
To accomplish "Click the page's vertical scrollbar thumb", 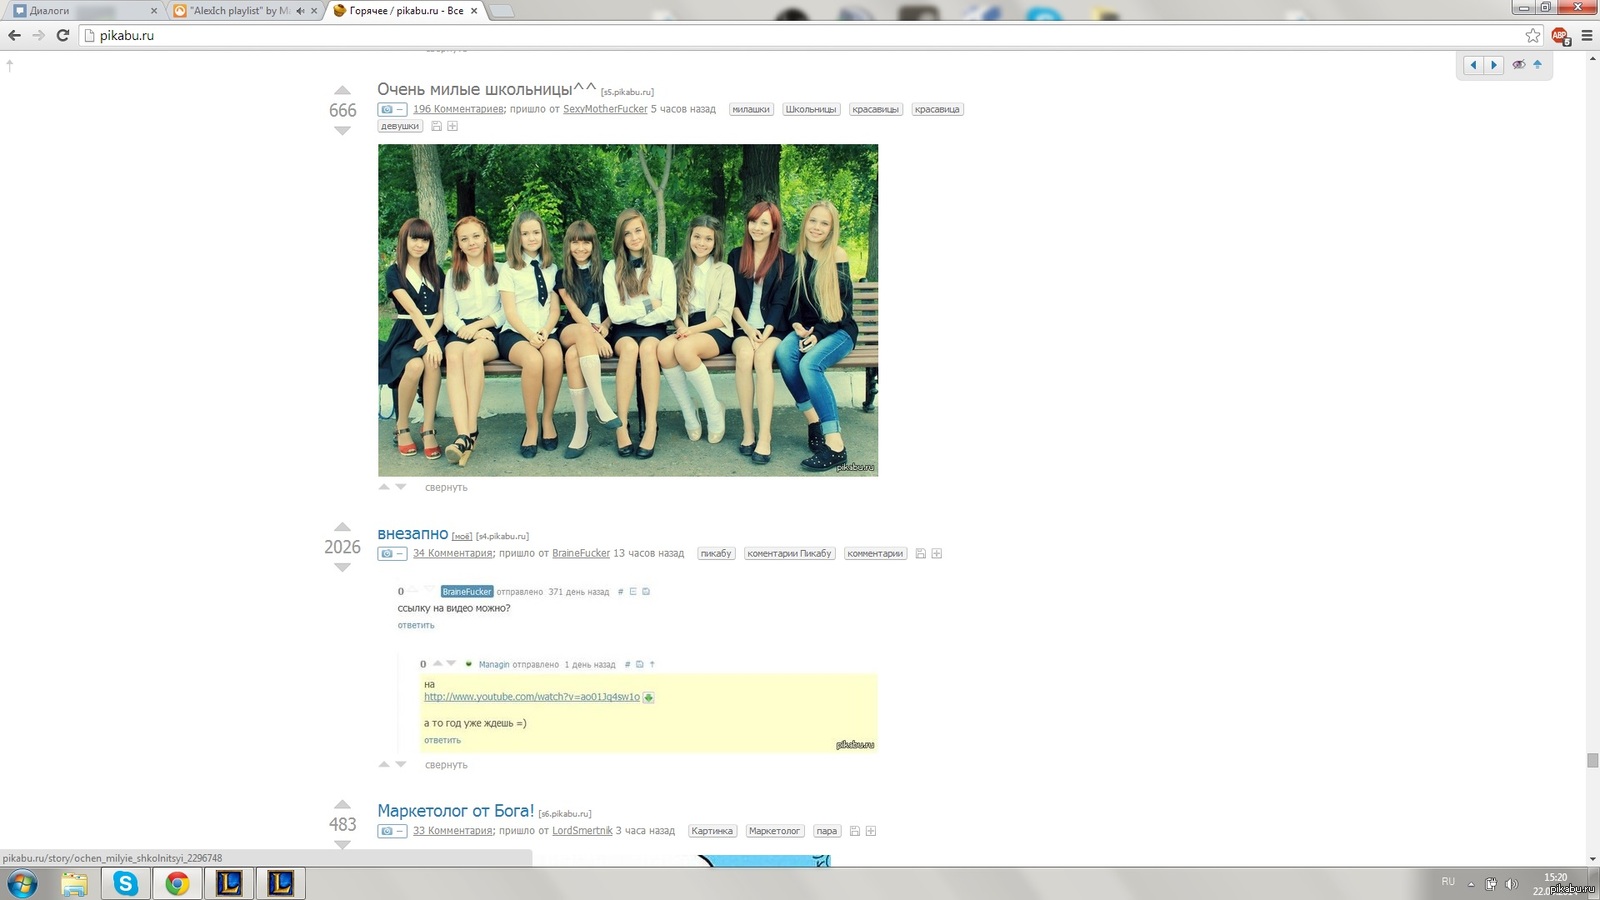I will [x=1592, y=761].
